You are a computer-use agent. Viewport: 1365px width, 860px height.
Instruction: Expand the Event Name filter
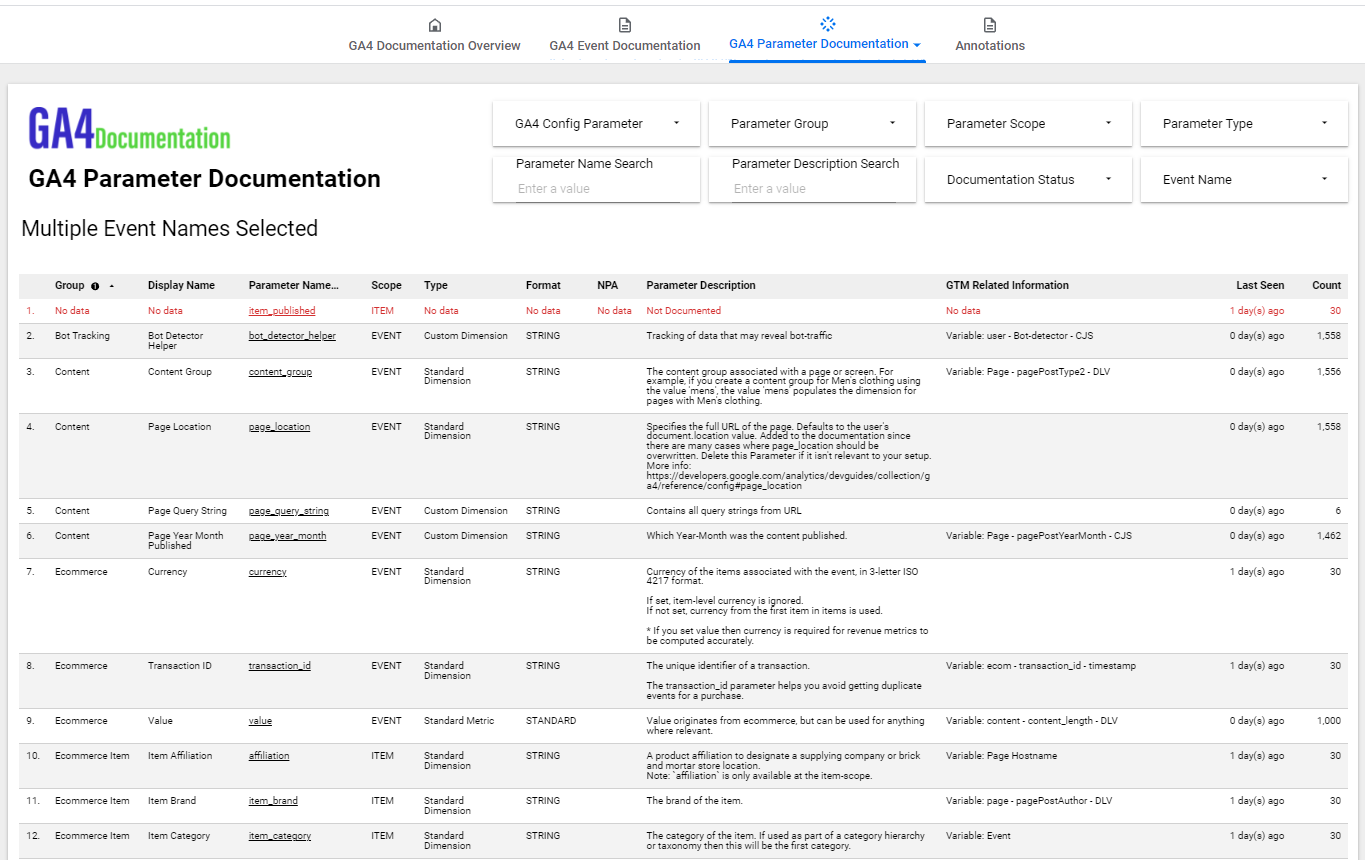1244,180
